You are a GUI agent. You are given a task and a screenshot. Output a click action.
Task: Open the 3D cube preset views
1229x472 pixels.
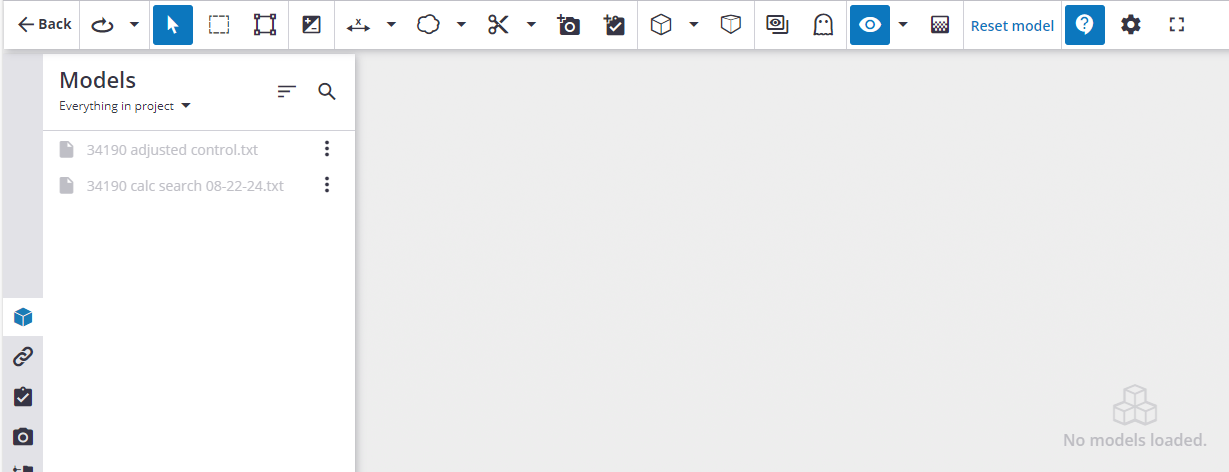coord(660,25)
